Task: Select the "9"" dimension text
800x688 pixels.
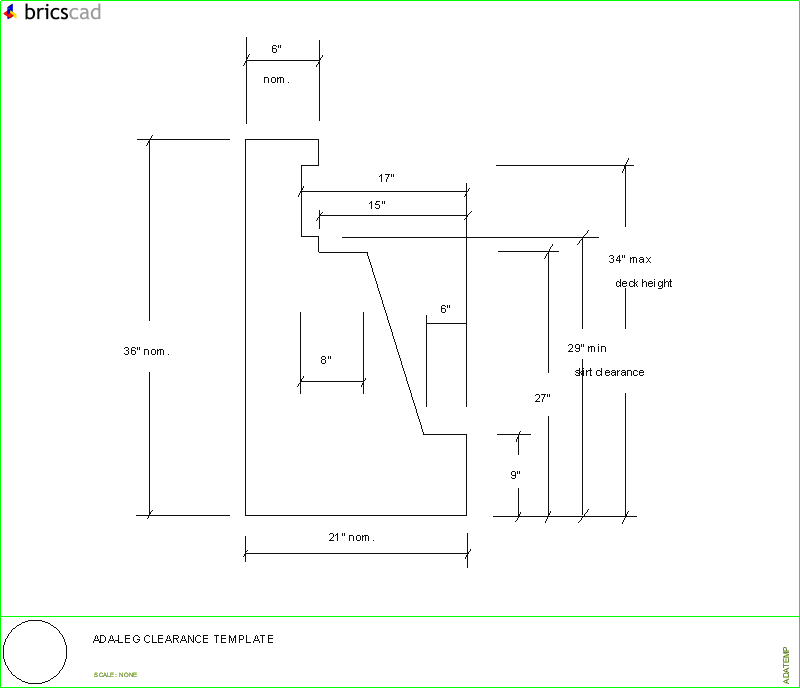Action: 515,475
